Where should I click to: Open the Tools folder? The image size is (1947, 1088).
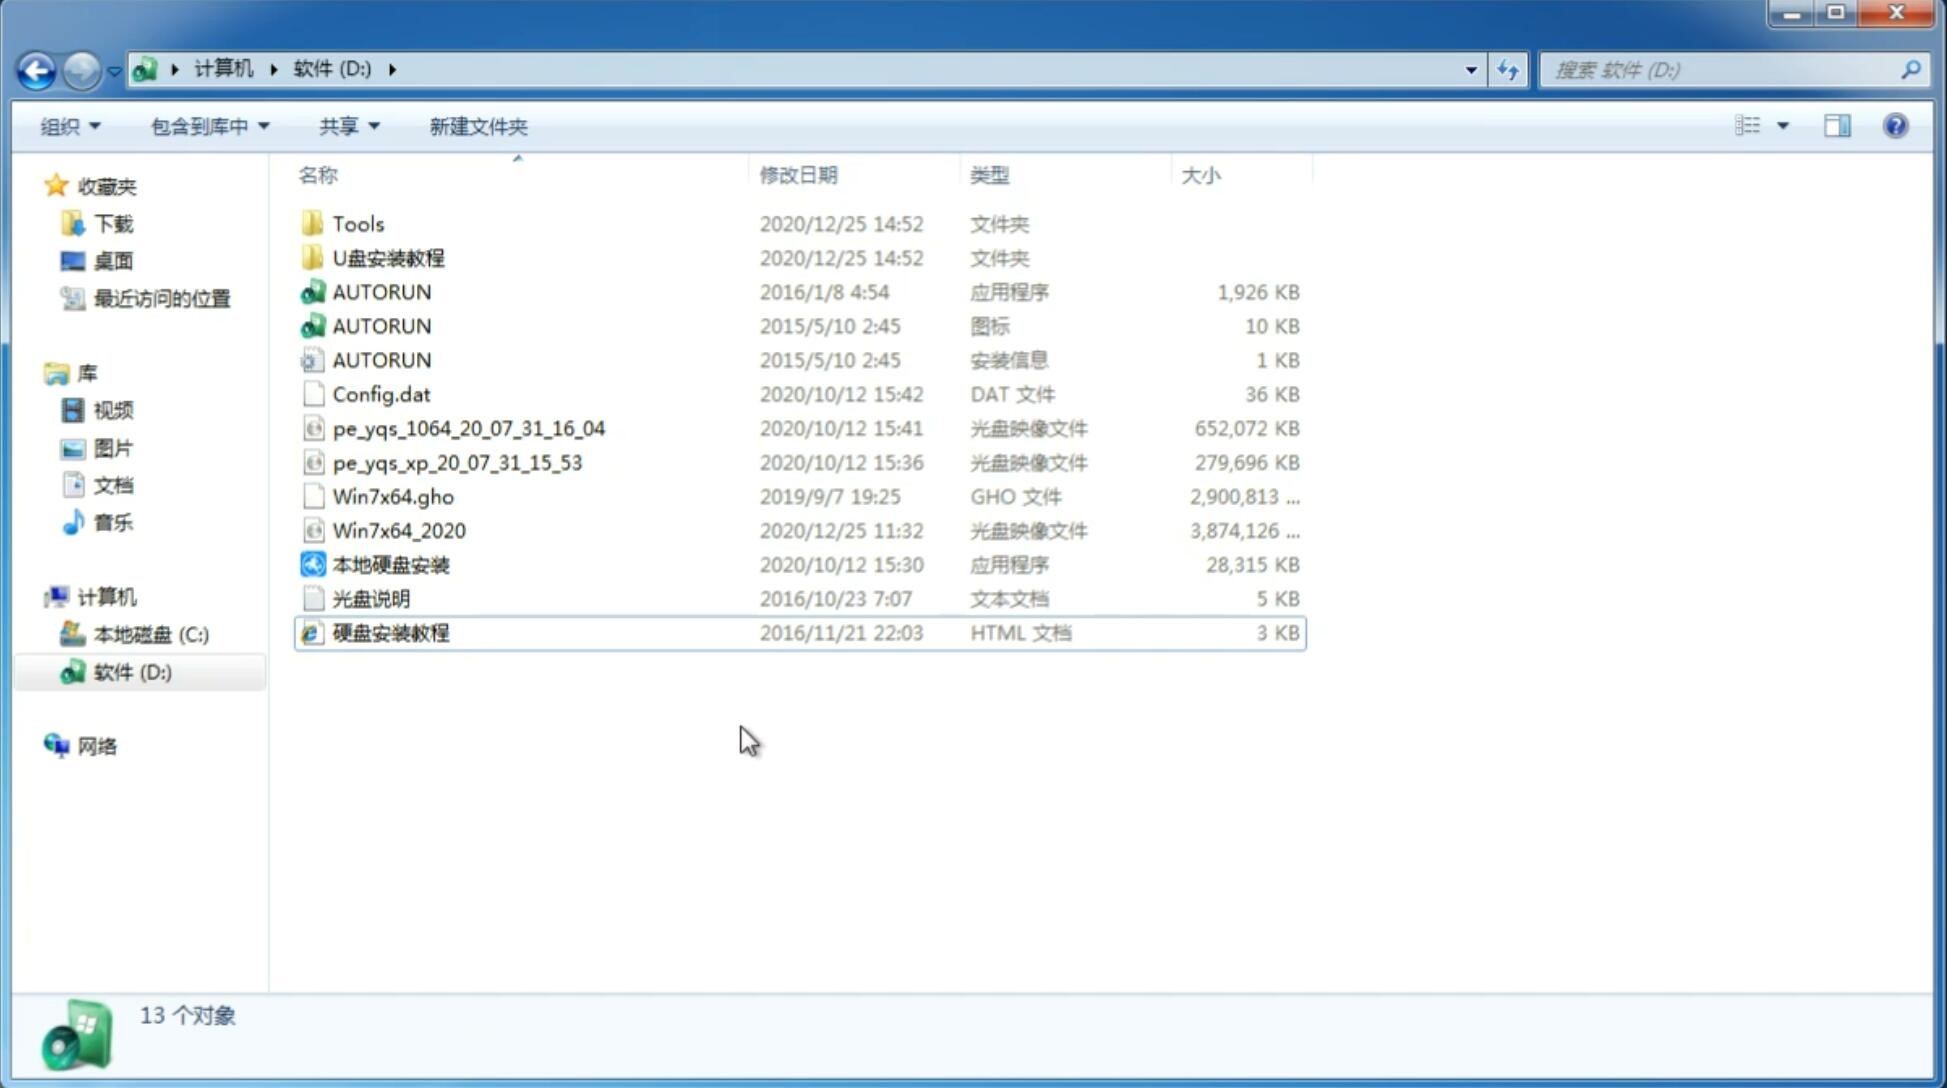tap(357, 223)
